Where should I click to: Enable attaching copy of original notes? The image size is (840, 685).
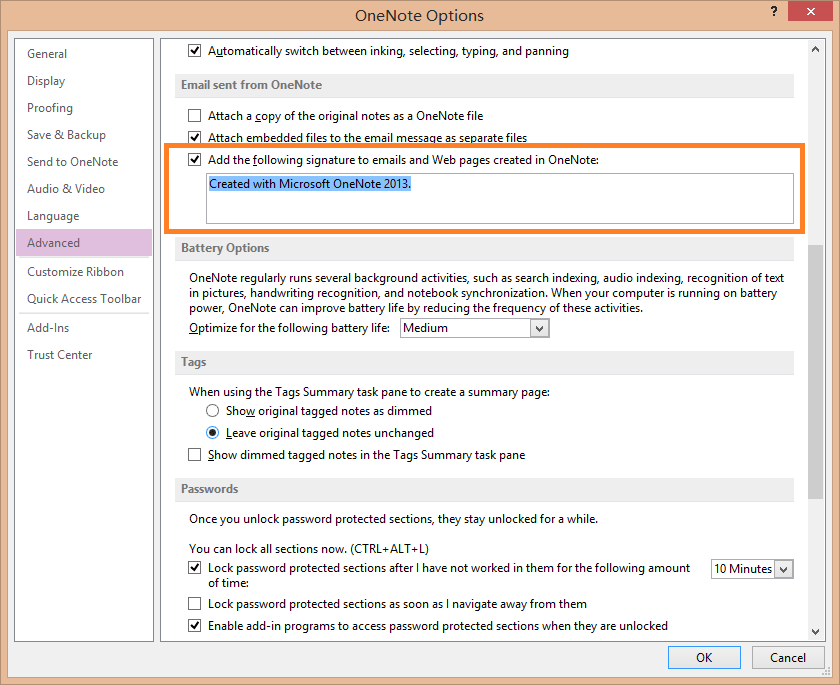(194, 116)
